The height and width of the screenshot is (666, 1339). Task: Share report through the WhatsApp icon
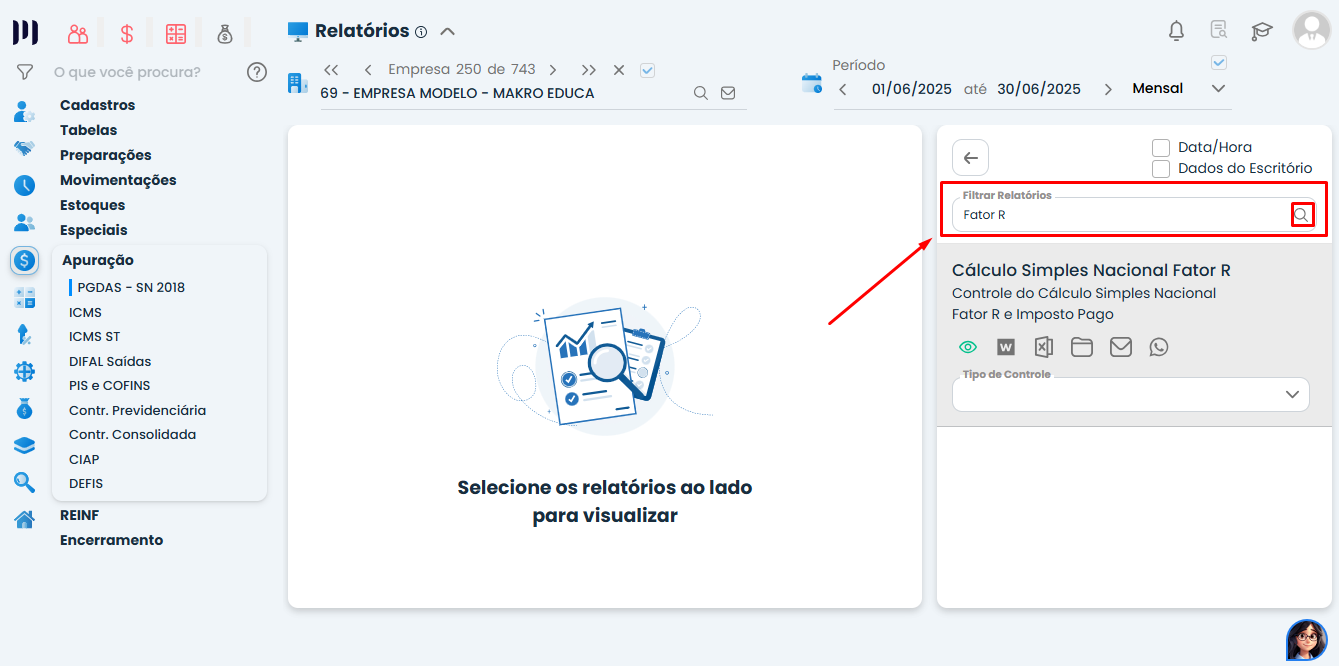[x=1159, y=347]
